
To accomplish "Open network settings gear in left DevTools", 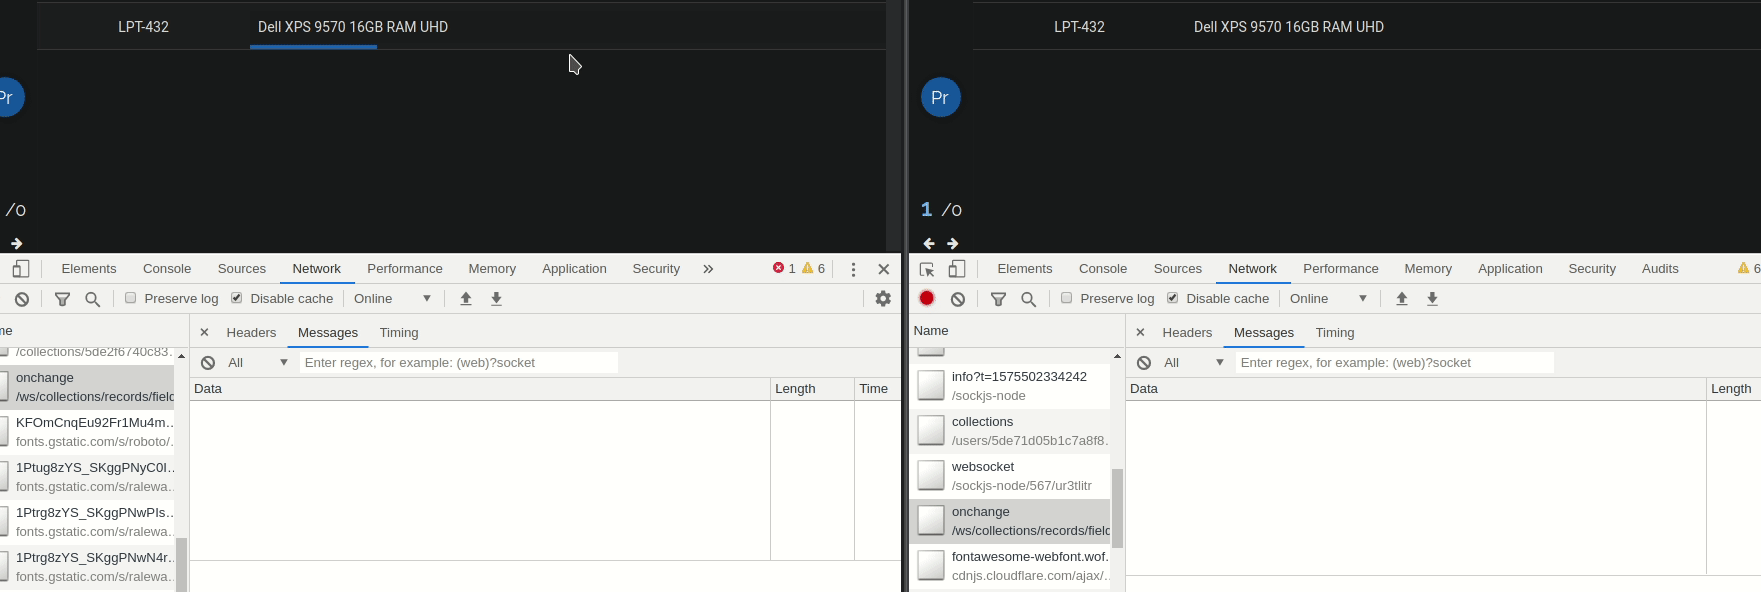I will (x=883, y=298).
